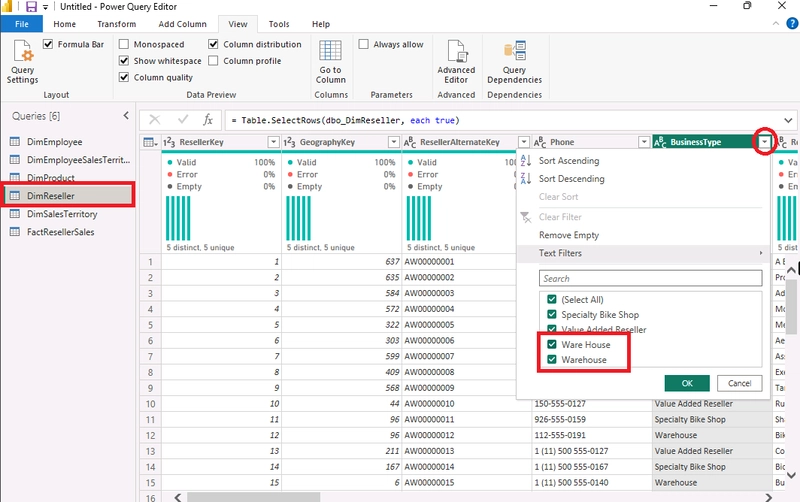Close the BusinessType filter dropdown arrow

pos(764,142)
